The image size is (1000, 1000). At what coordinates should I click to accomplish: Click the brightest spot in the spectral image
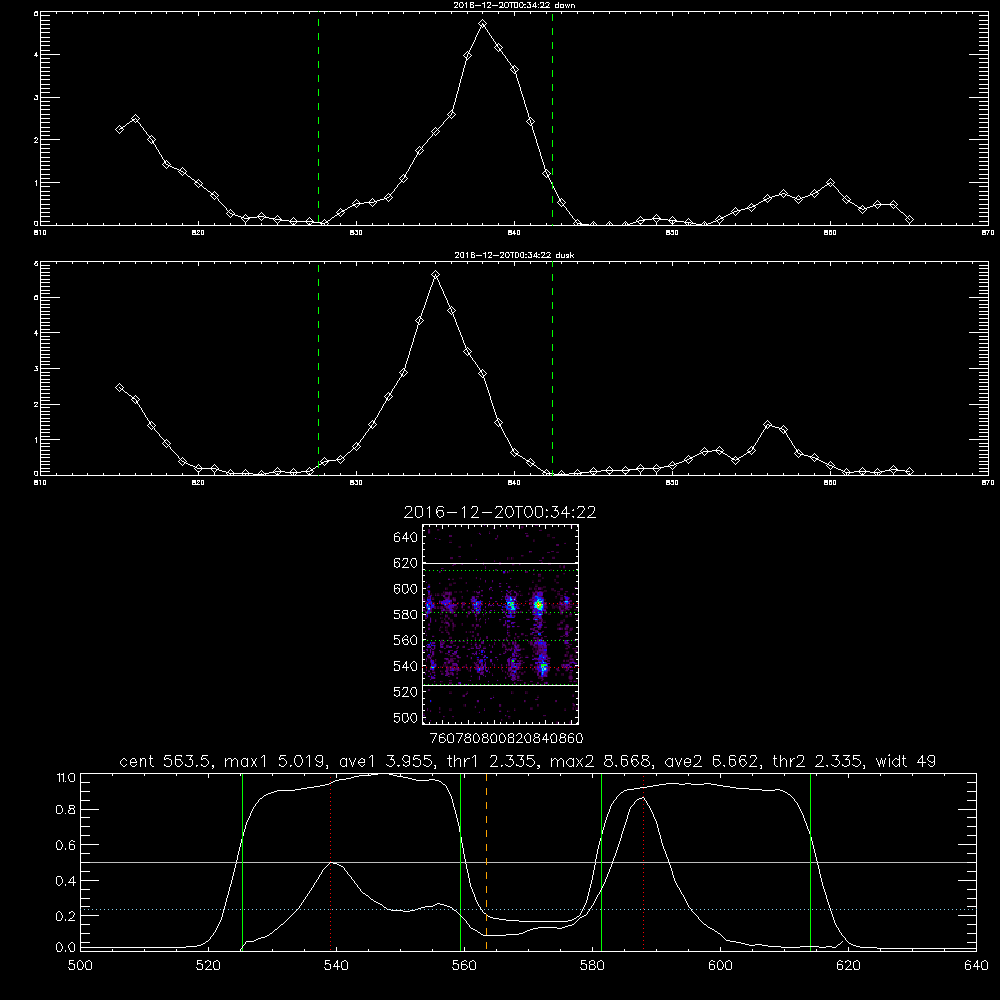point(539,604)
